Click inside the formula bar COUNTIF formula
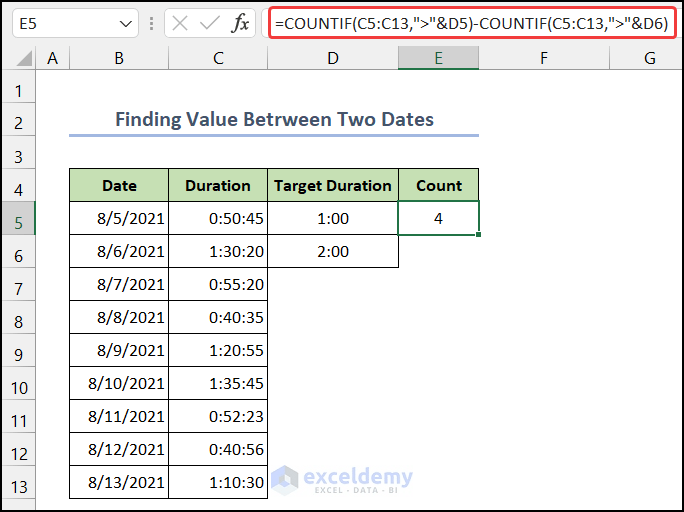 point(472,23)
